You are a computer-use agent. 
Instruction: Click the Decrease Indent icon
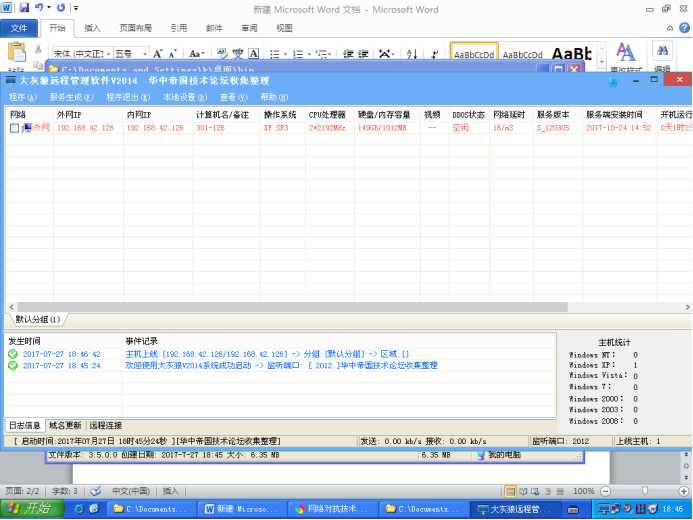pyautogui.click(x=349, y=54)
